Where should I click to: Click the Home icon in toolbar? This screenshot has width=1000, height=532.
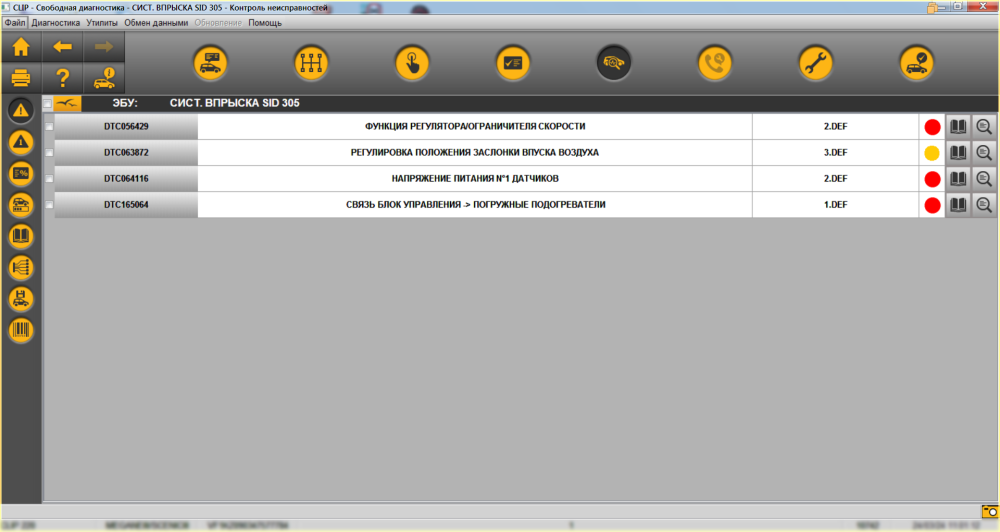point(21,47)
